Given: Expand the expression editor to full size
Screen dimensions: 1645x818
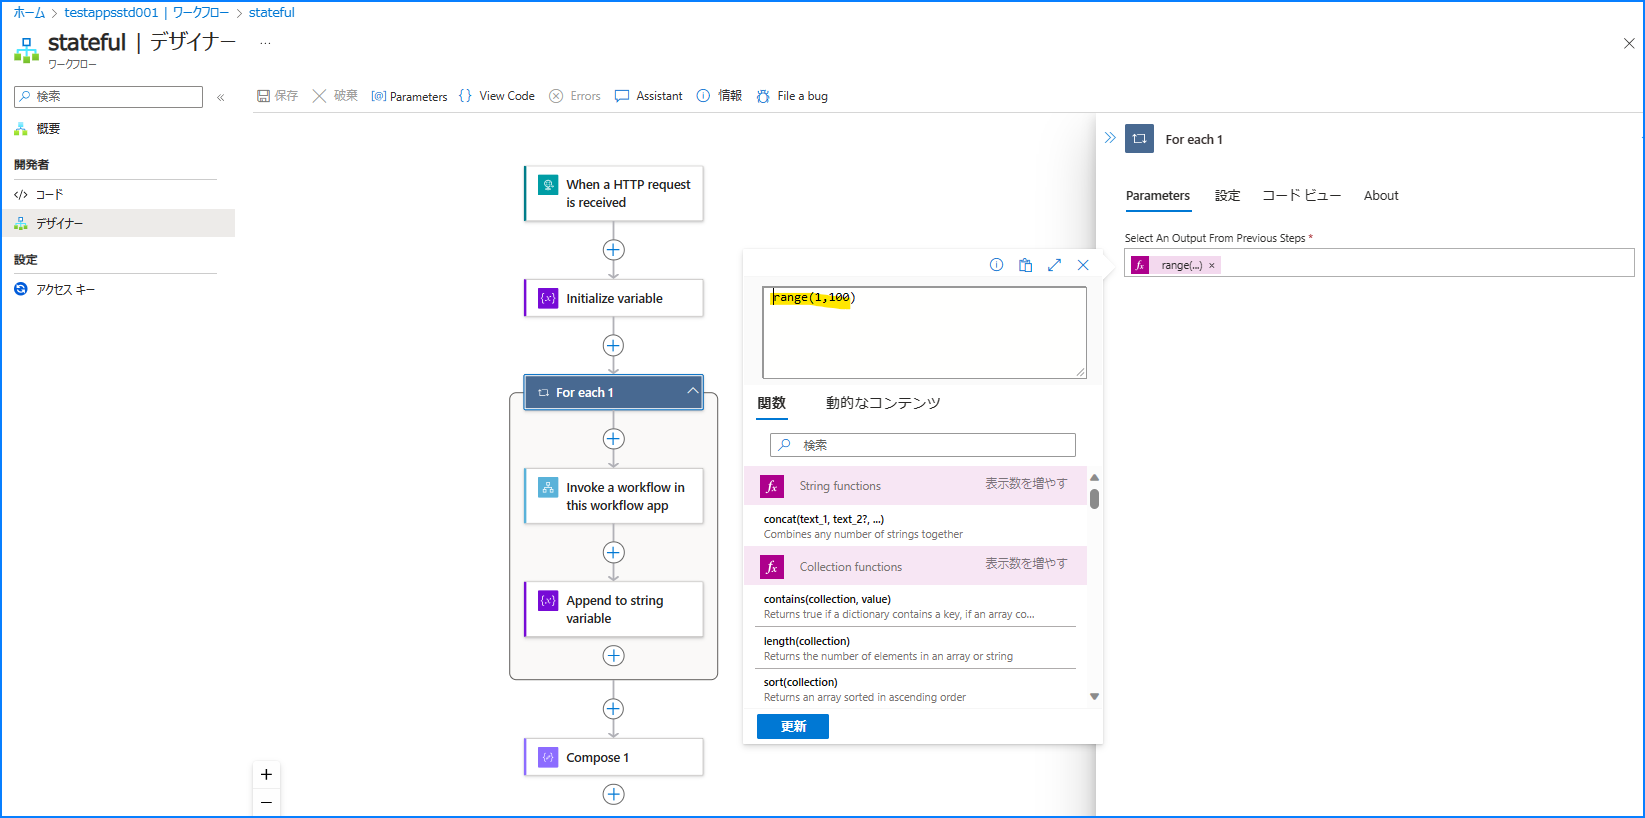Looking at the screenshot, I should click(1054, 265).
